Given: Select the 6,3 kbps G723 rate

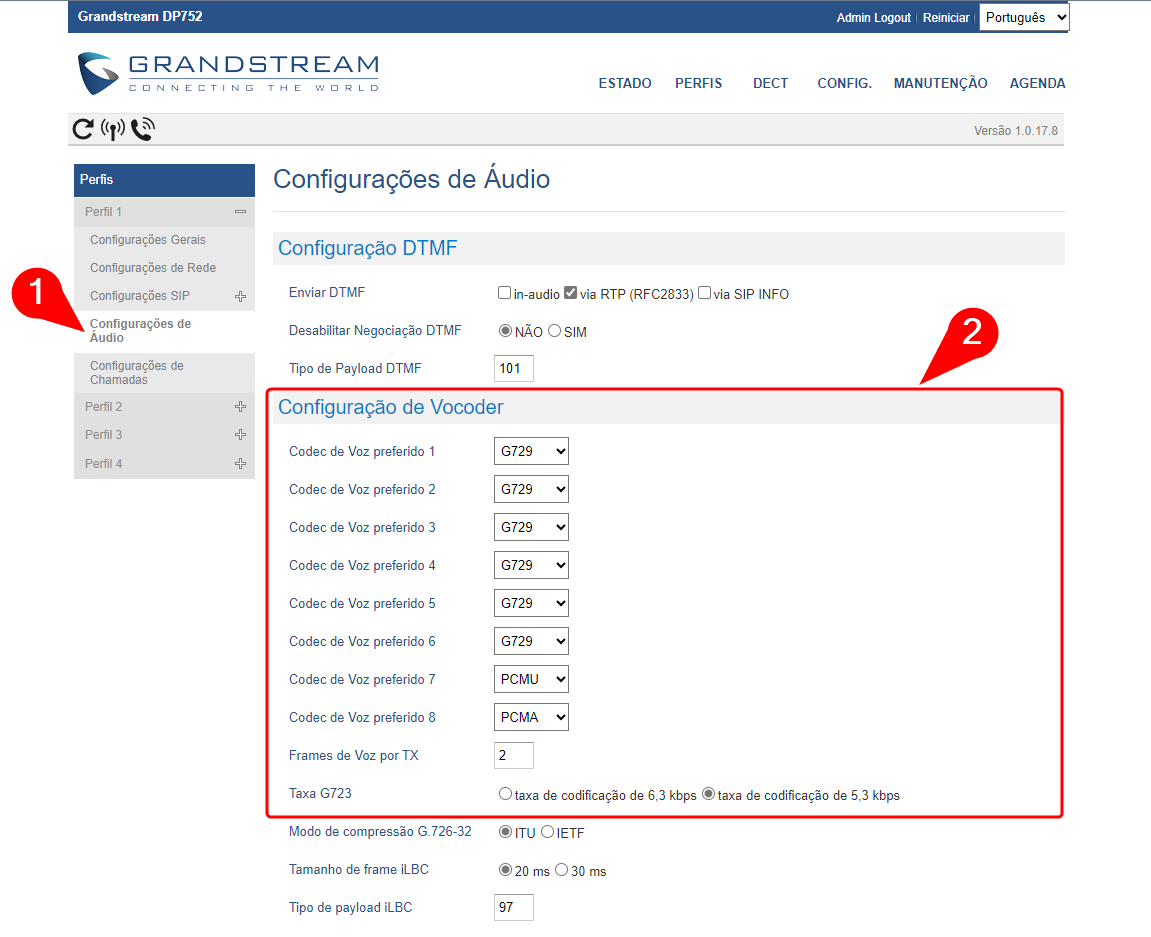Looking at the screenshot, I should point(505,795).
